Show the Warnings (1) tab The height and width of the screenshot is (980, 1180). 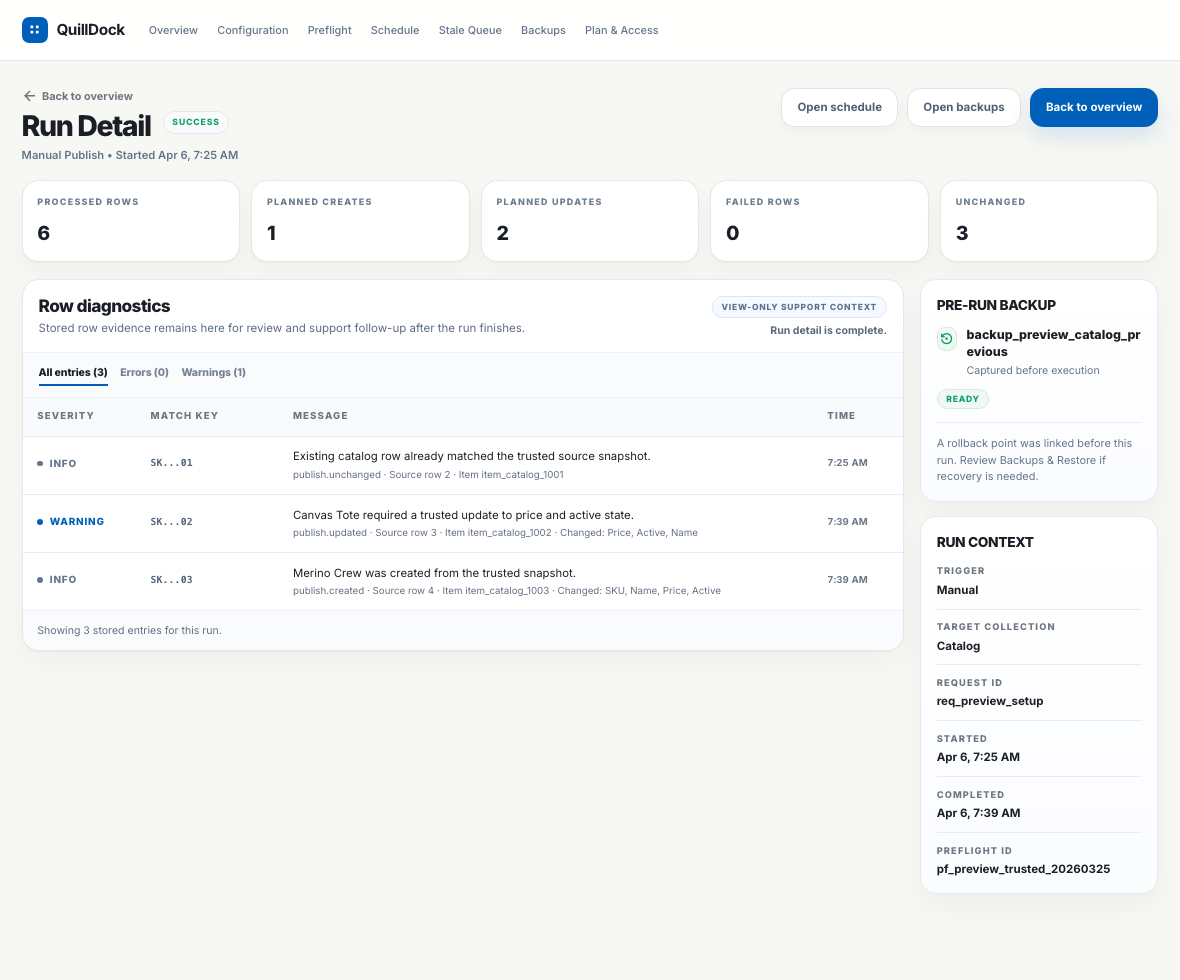pos(213,372)
